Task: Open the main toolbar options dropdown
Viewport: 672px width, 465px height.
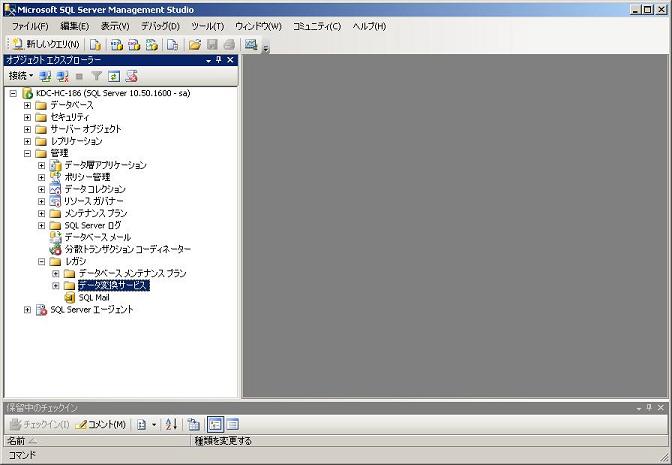Action: tap(265, 48)
